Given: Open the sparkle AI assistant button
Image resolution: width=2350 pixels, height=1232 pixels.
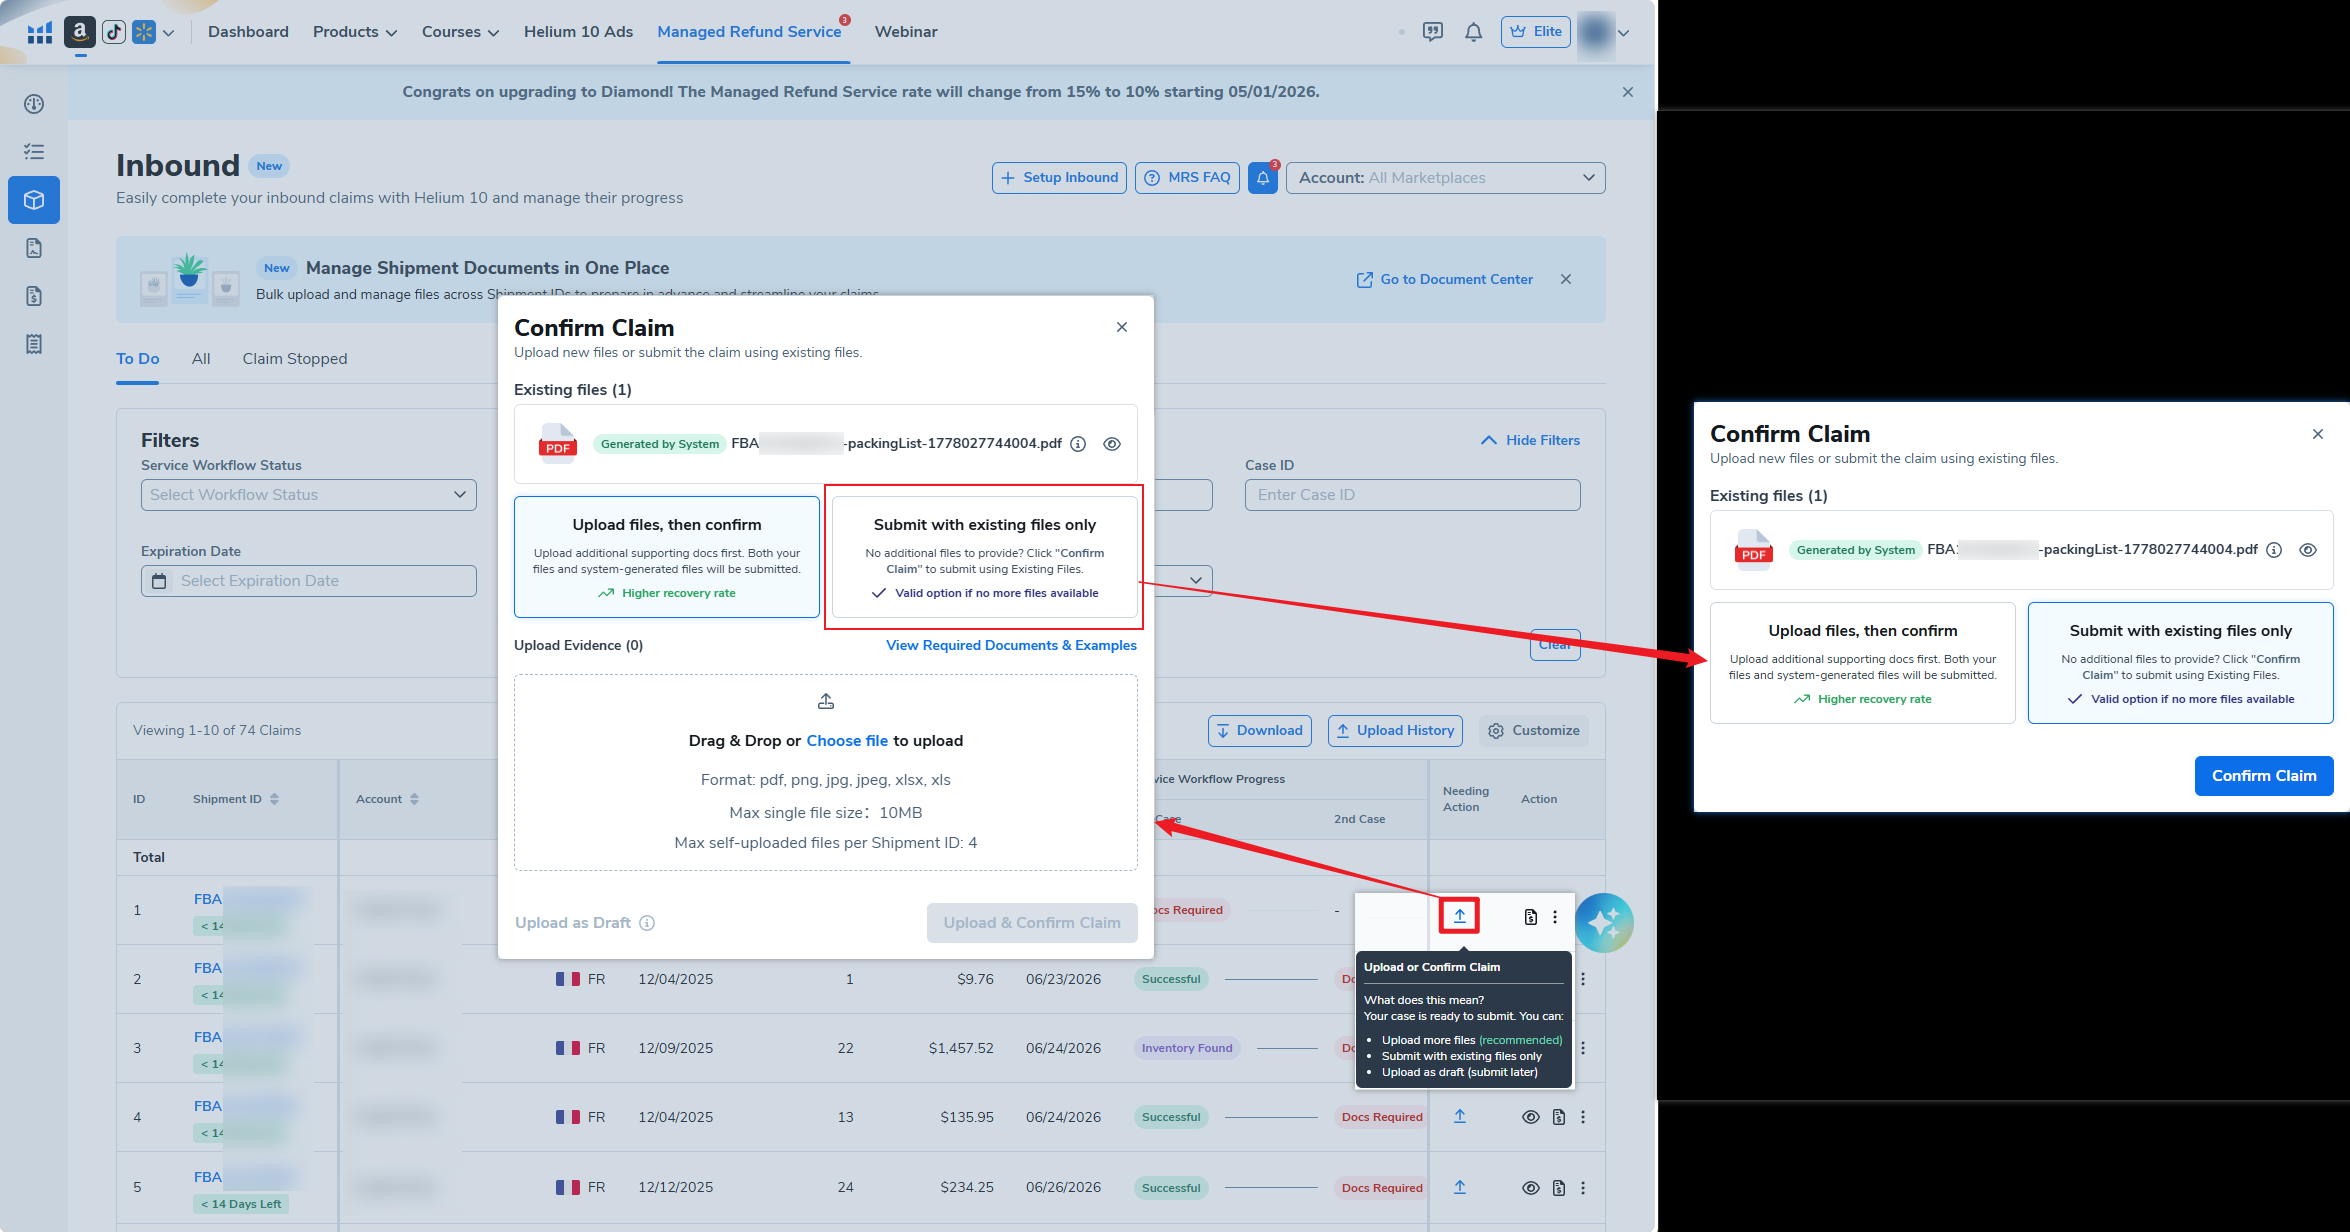Looking at the screenshot, I should tap(1604, 923).
